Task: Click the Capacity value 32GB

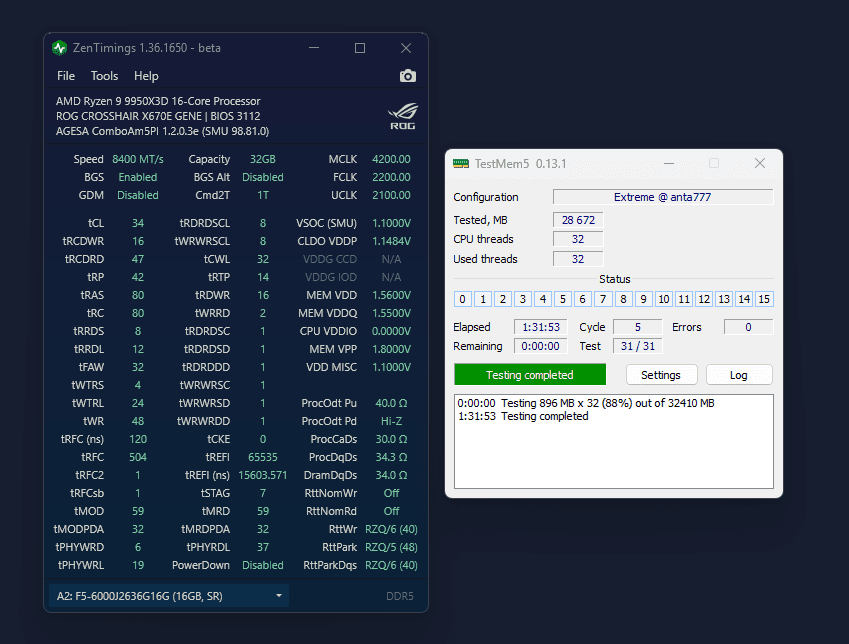Action: [263, 159]
